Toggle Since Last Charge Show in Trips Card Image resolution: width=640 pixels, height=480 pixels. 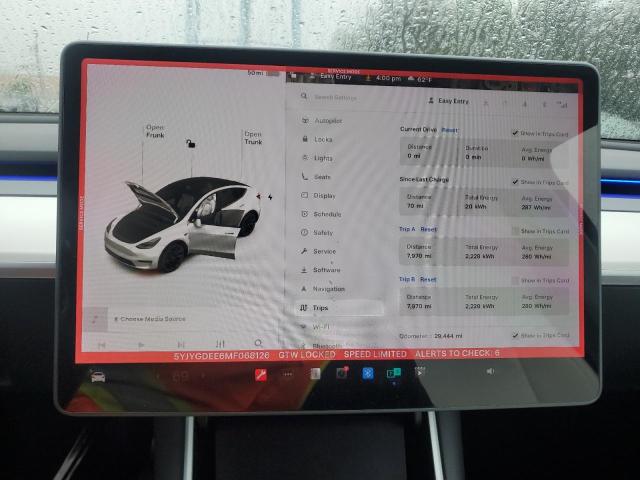(x=515, y=182)
